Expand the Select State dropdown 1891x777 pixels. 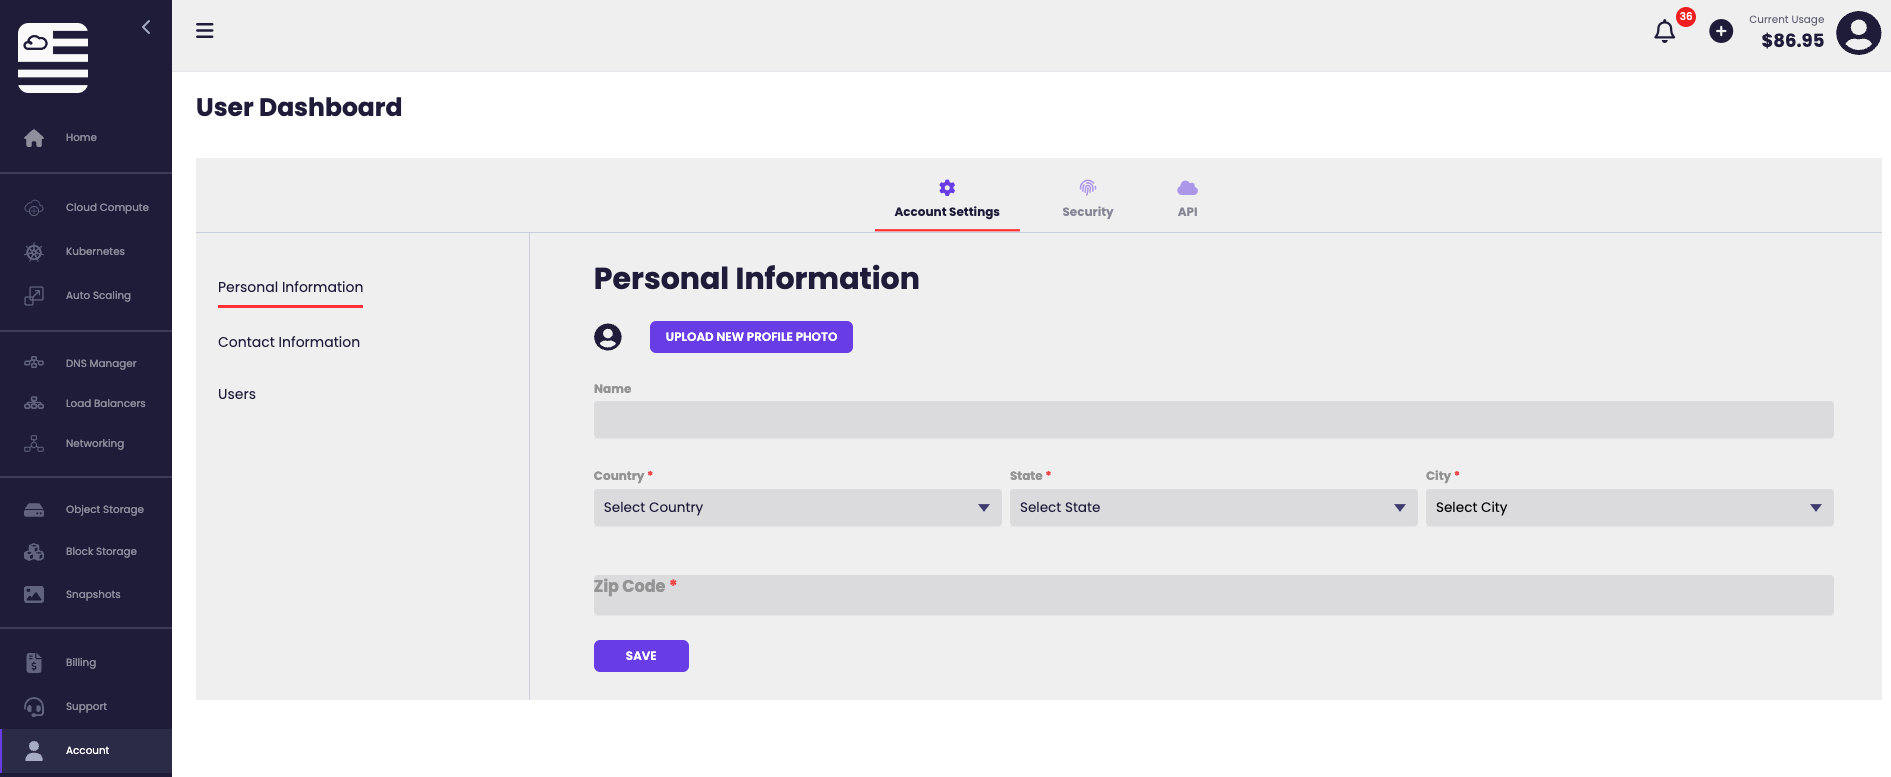[x=1212, y=508]
